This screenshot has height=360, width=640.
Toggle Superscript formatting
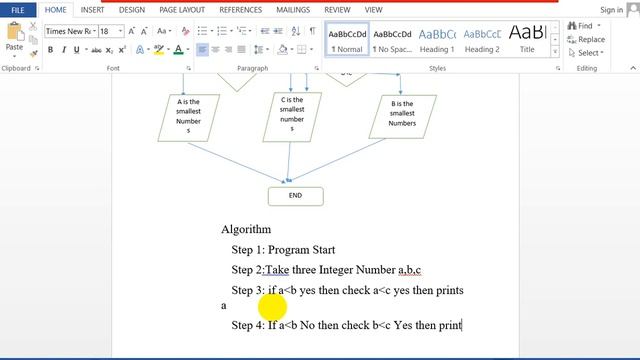click(122, 50)
